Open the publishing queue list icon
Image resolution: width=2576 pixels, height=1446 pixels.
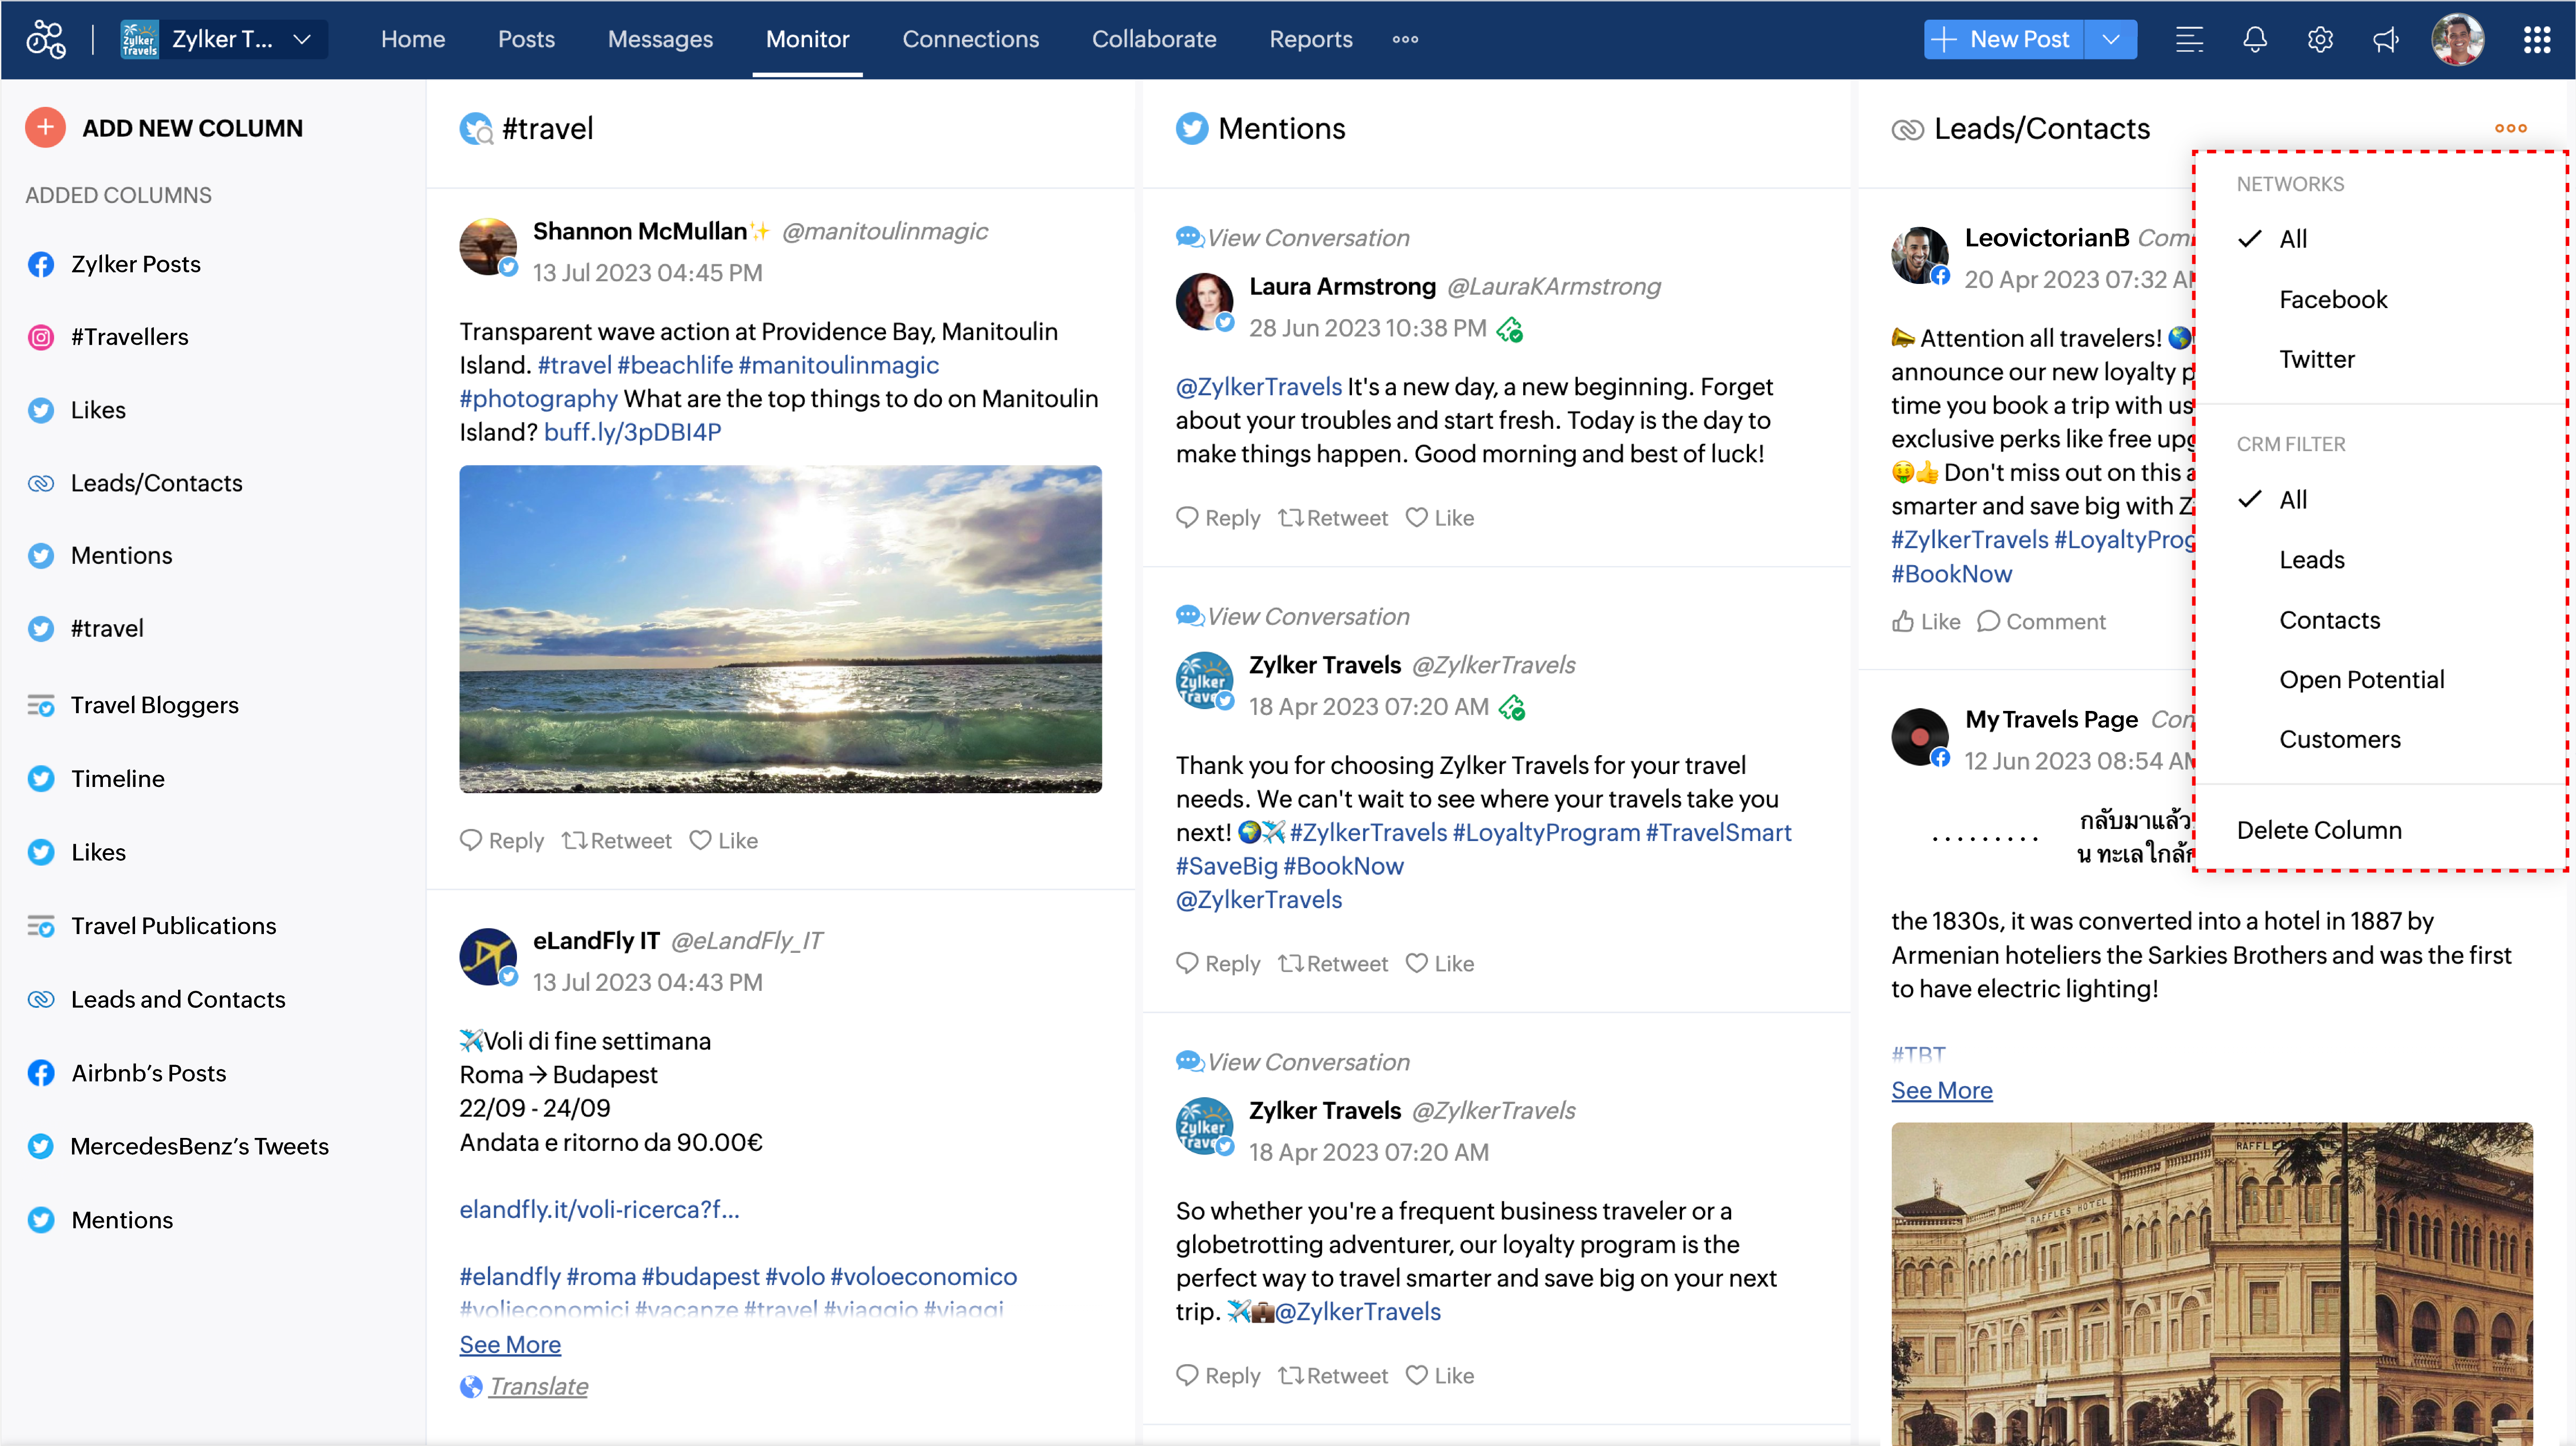(2189, 39)
